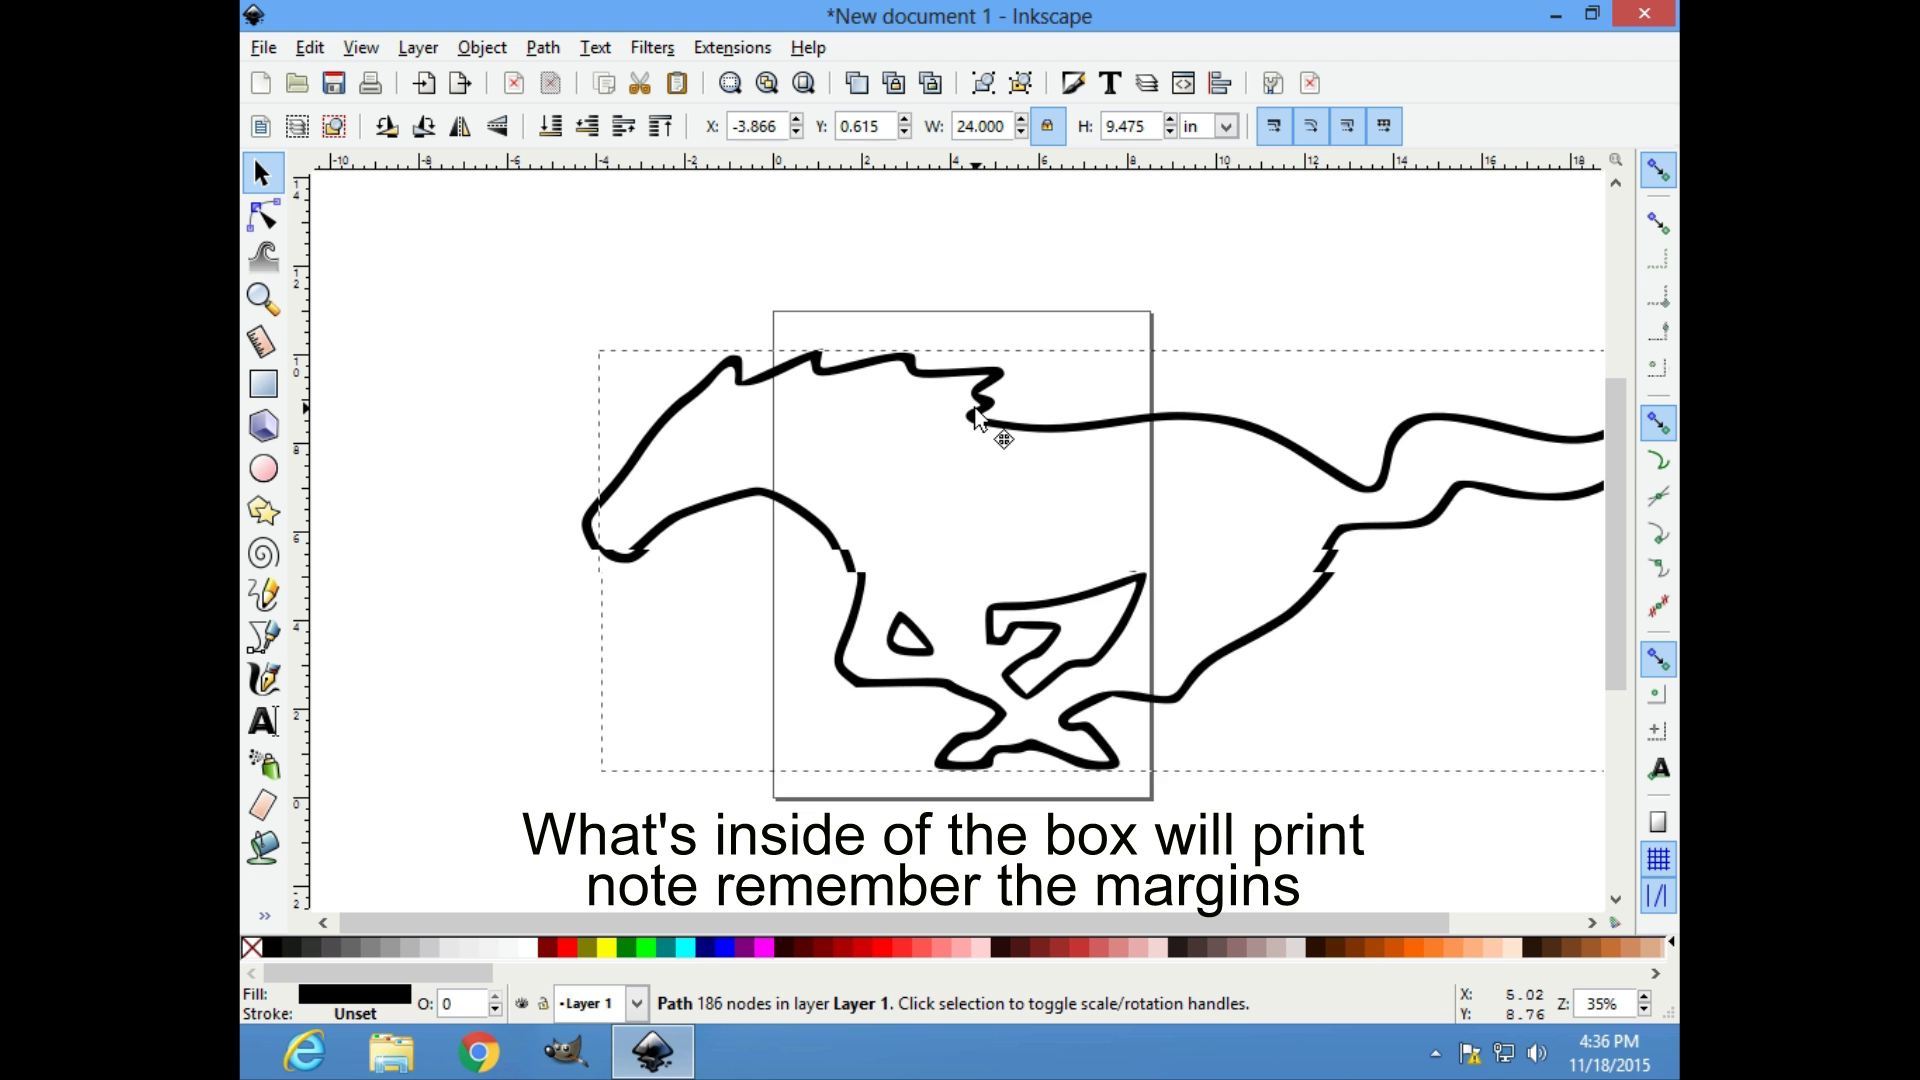Click the vertical canvas scrollbar
Viewport: 1920px width, 1080px height.
[1616, 535]
